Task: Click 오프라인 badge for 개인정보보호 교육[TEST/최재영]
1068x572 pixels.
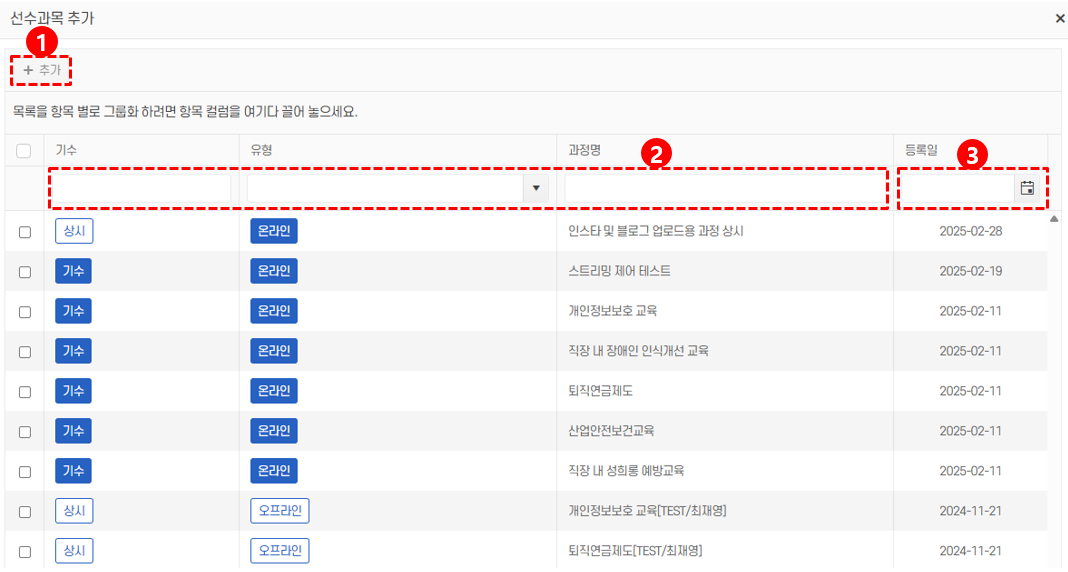Action: [x=279, y=511]
